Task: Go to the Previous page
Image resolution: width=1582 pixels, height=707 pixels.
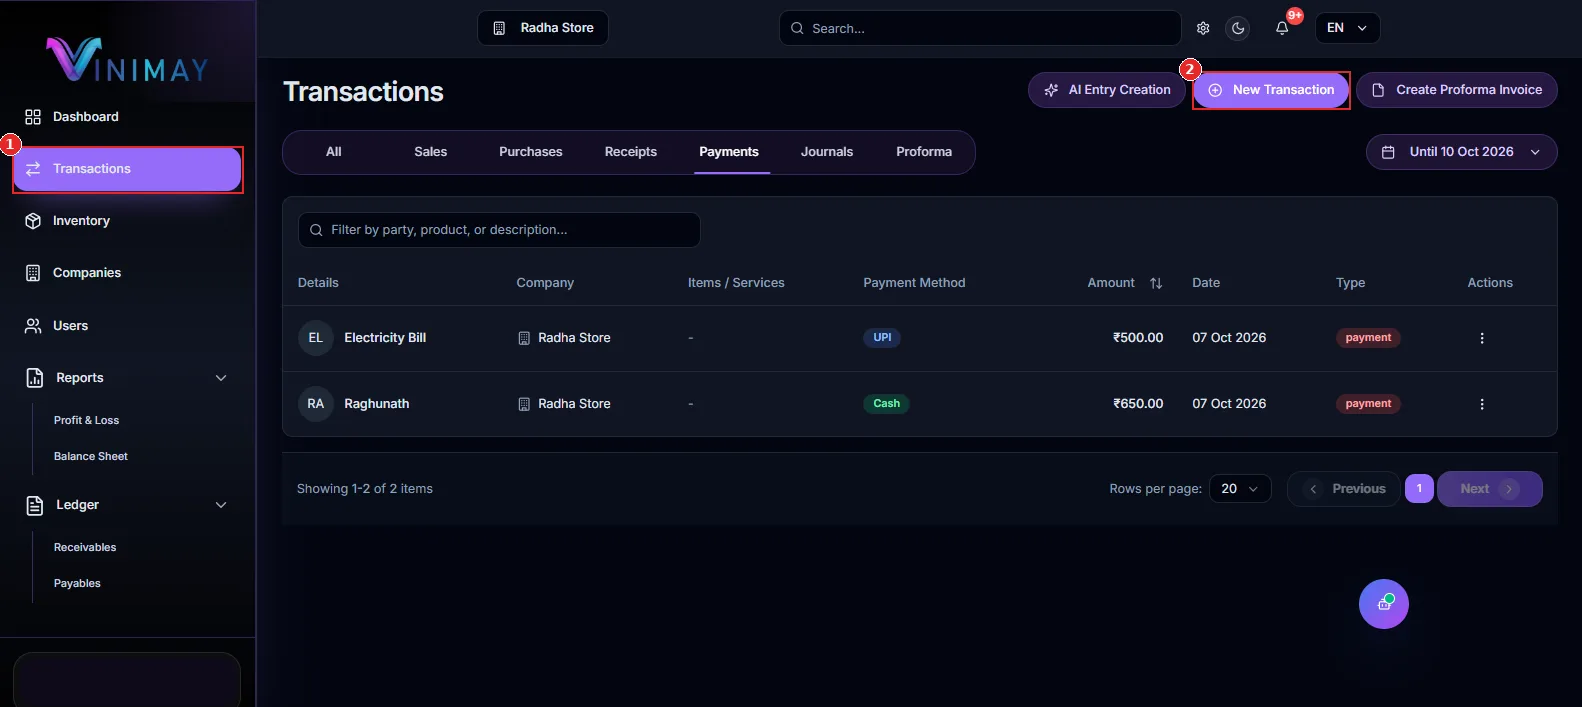Action: [x=1344, y=489]
